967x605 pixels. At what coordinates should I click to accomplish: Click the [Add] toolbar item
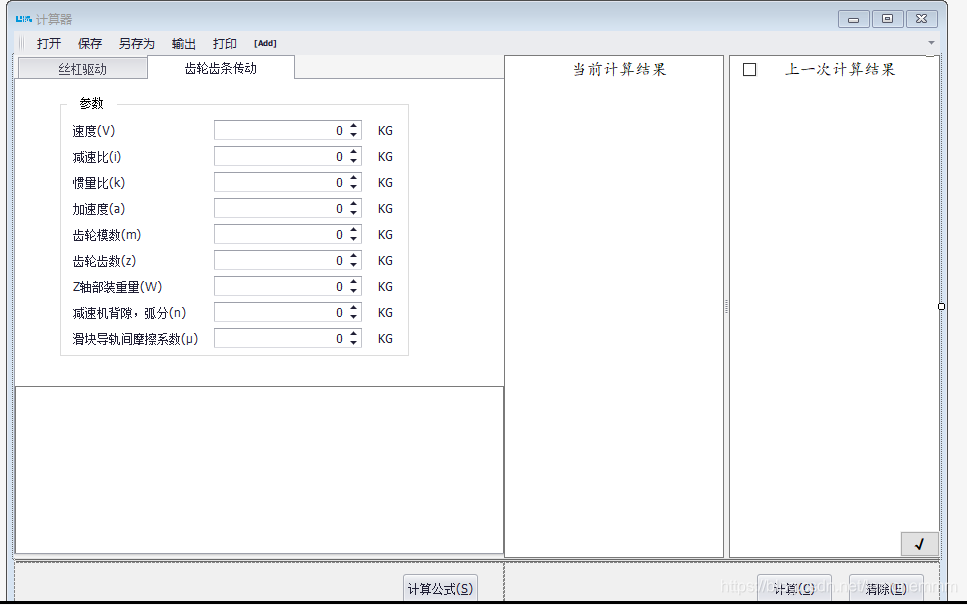(265, 43)
